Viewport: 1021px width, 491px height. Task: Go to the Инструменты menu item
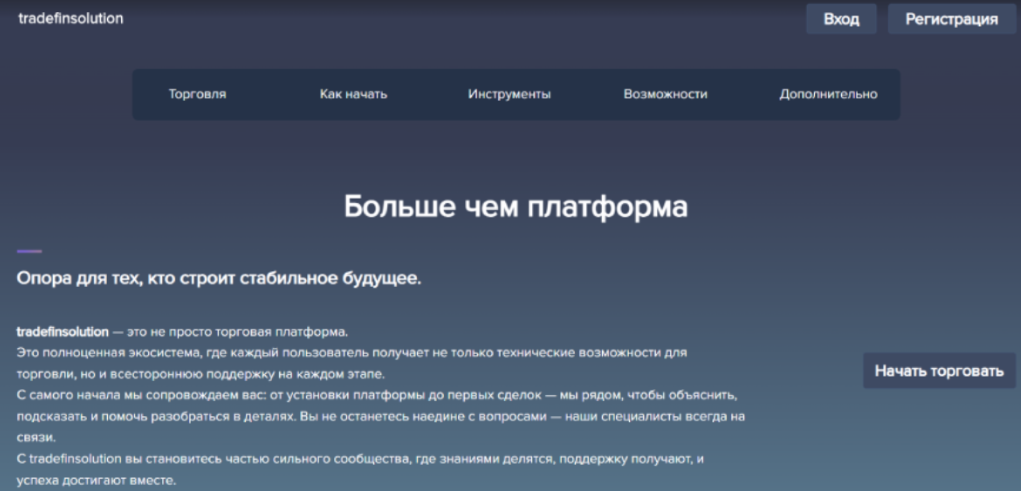click(x=509, y=94)
